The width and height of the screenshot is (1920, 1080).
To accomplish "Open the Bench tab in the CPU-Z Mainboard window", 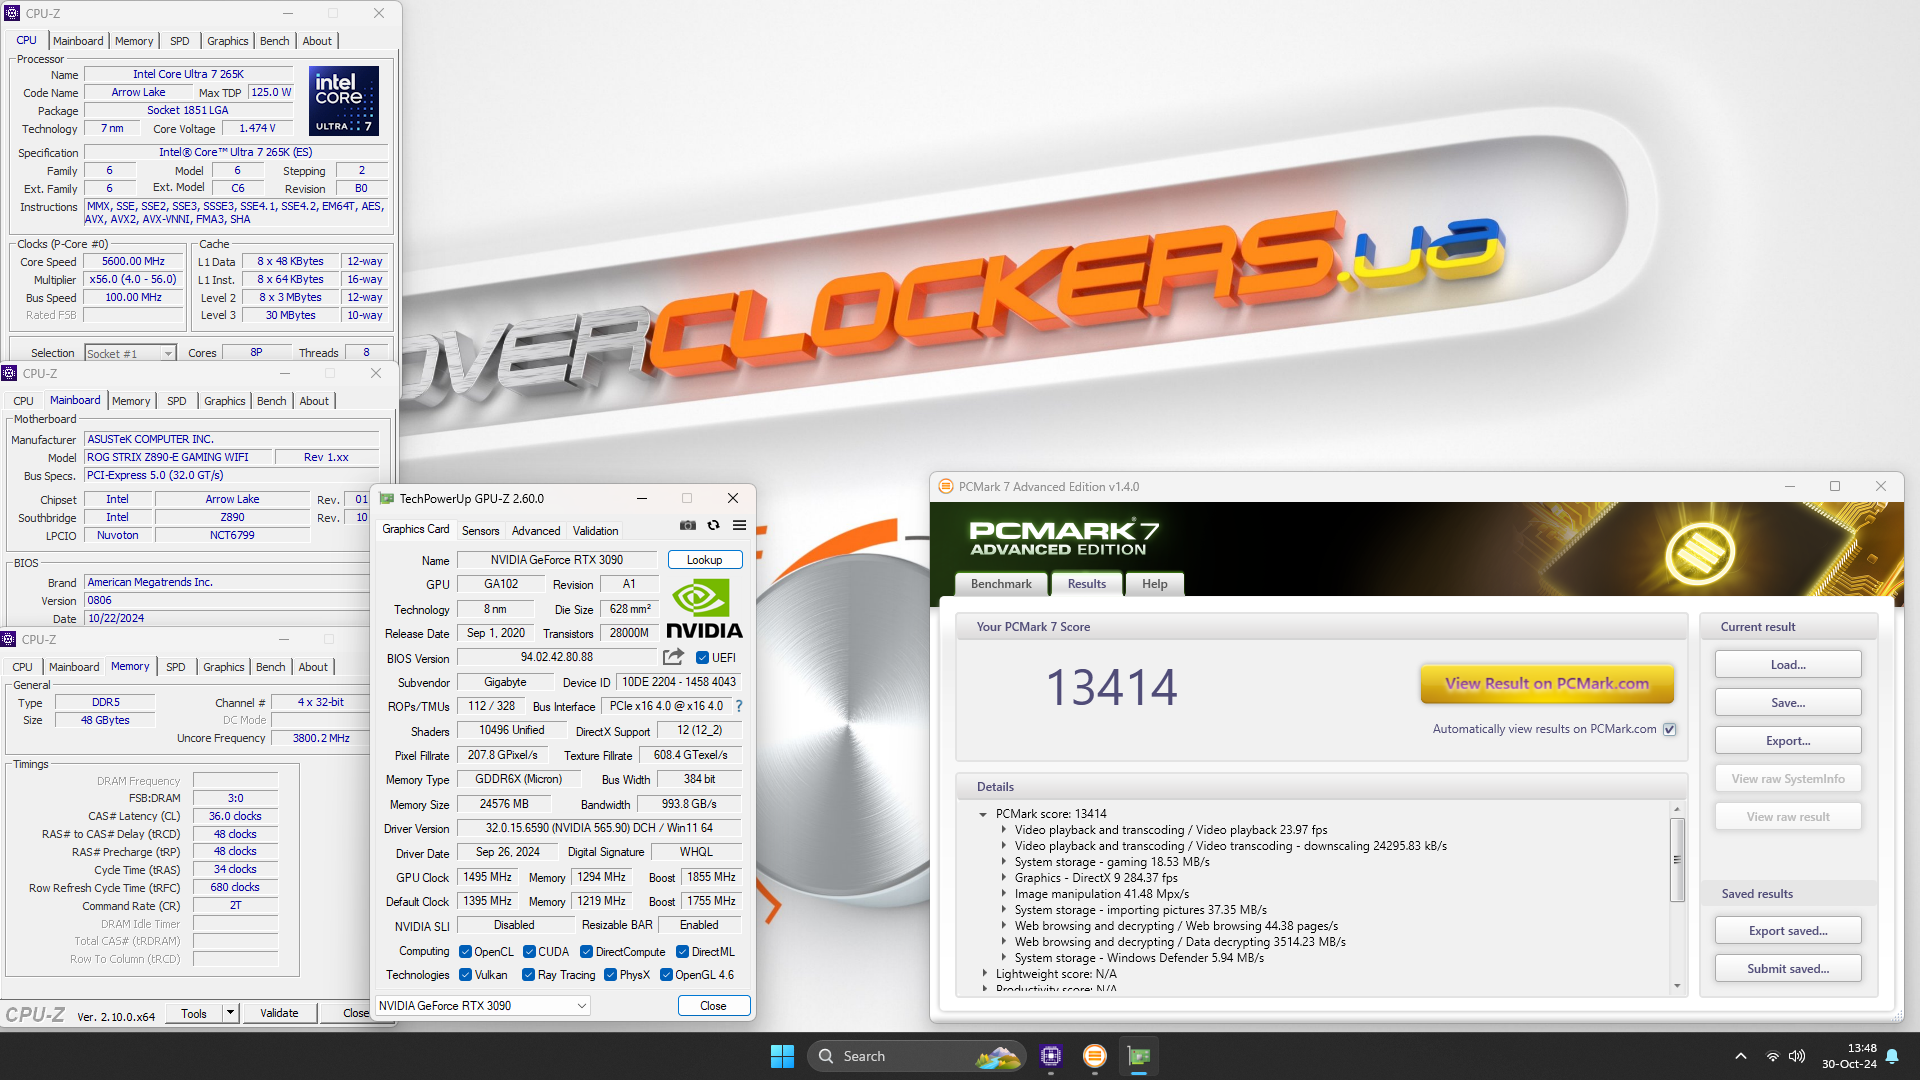I will click(x=271, y=401).
